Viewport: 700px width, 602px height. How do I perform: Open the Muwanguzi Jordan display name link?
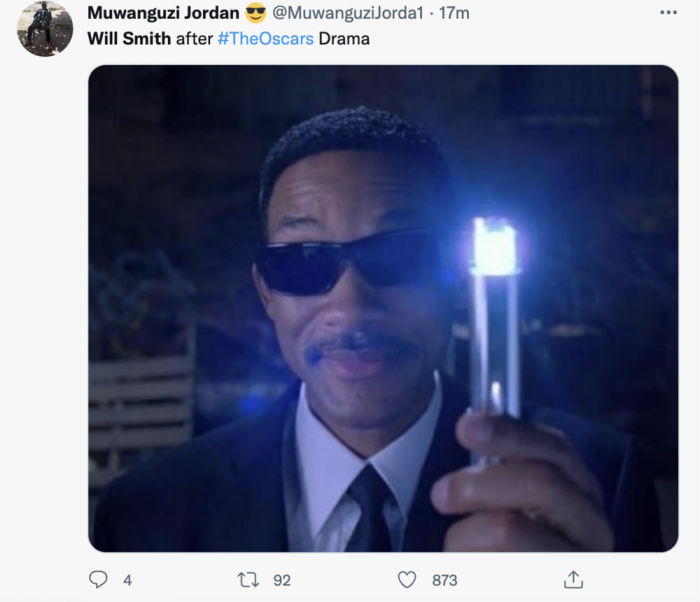point(160,13)
